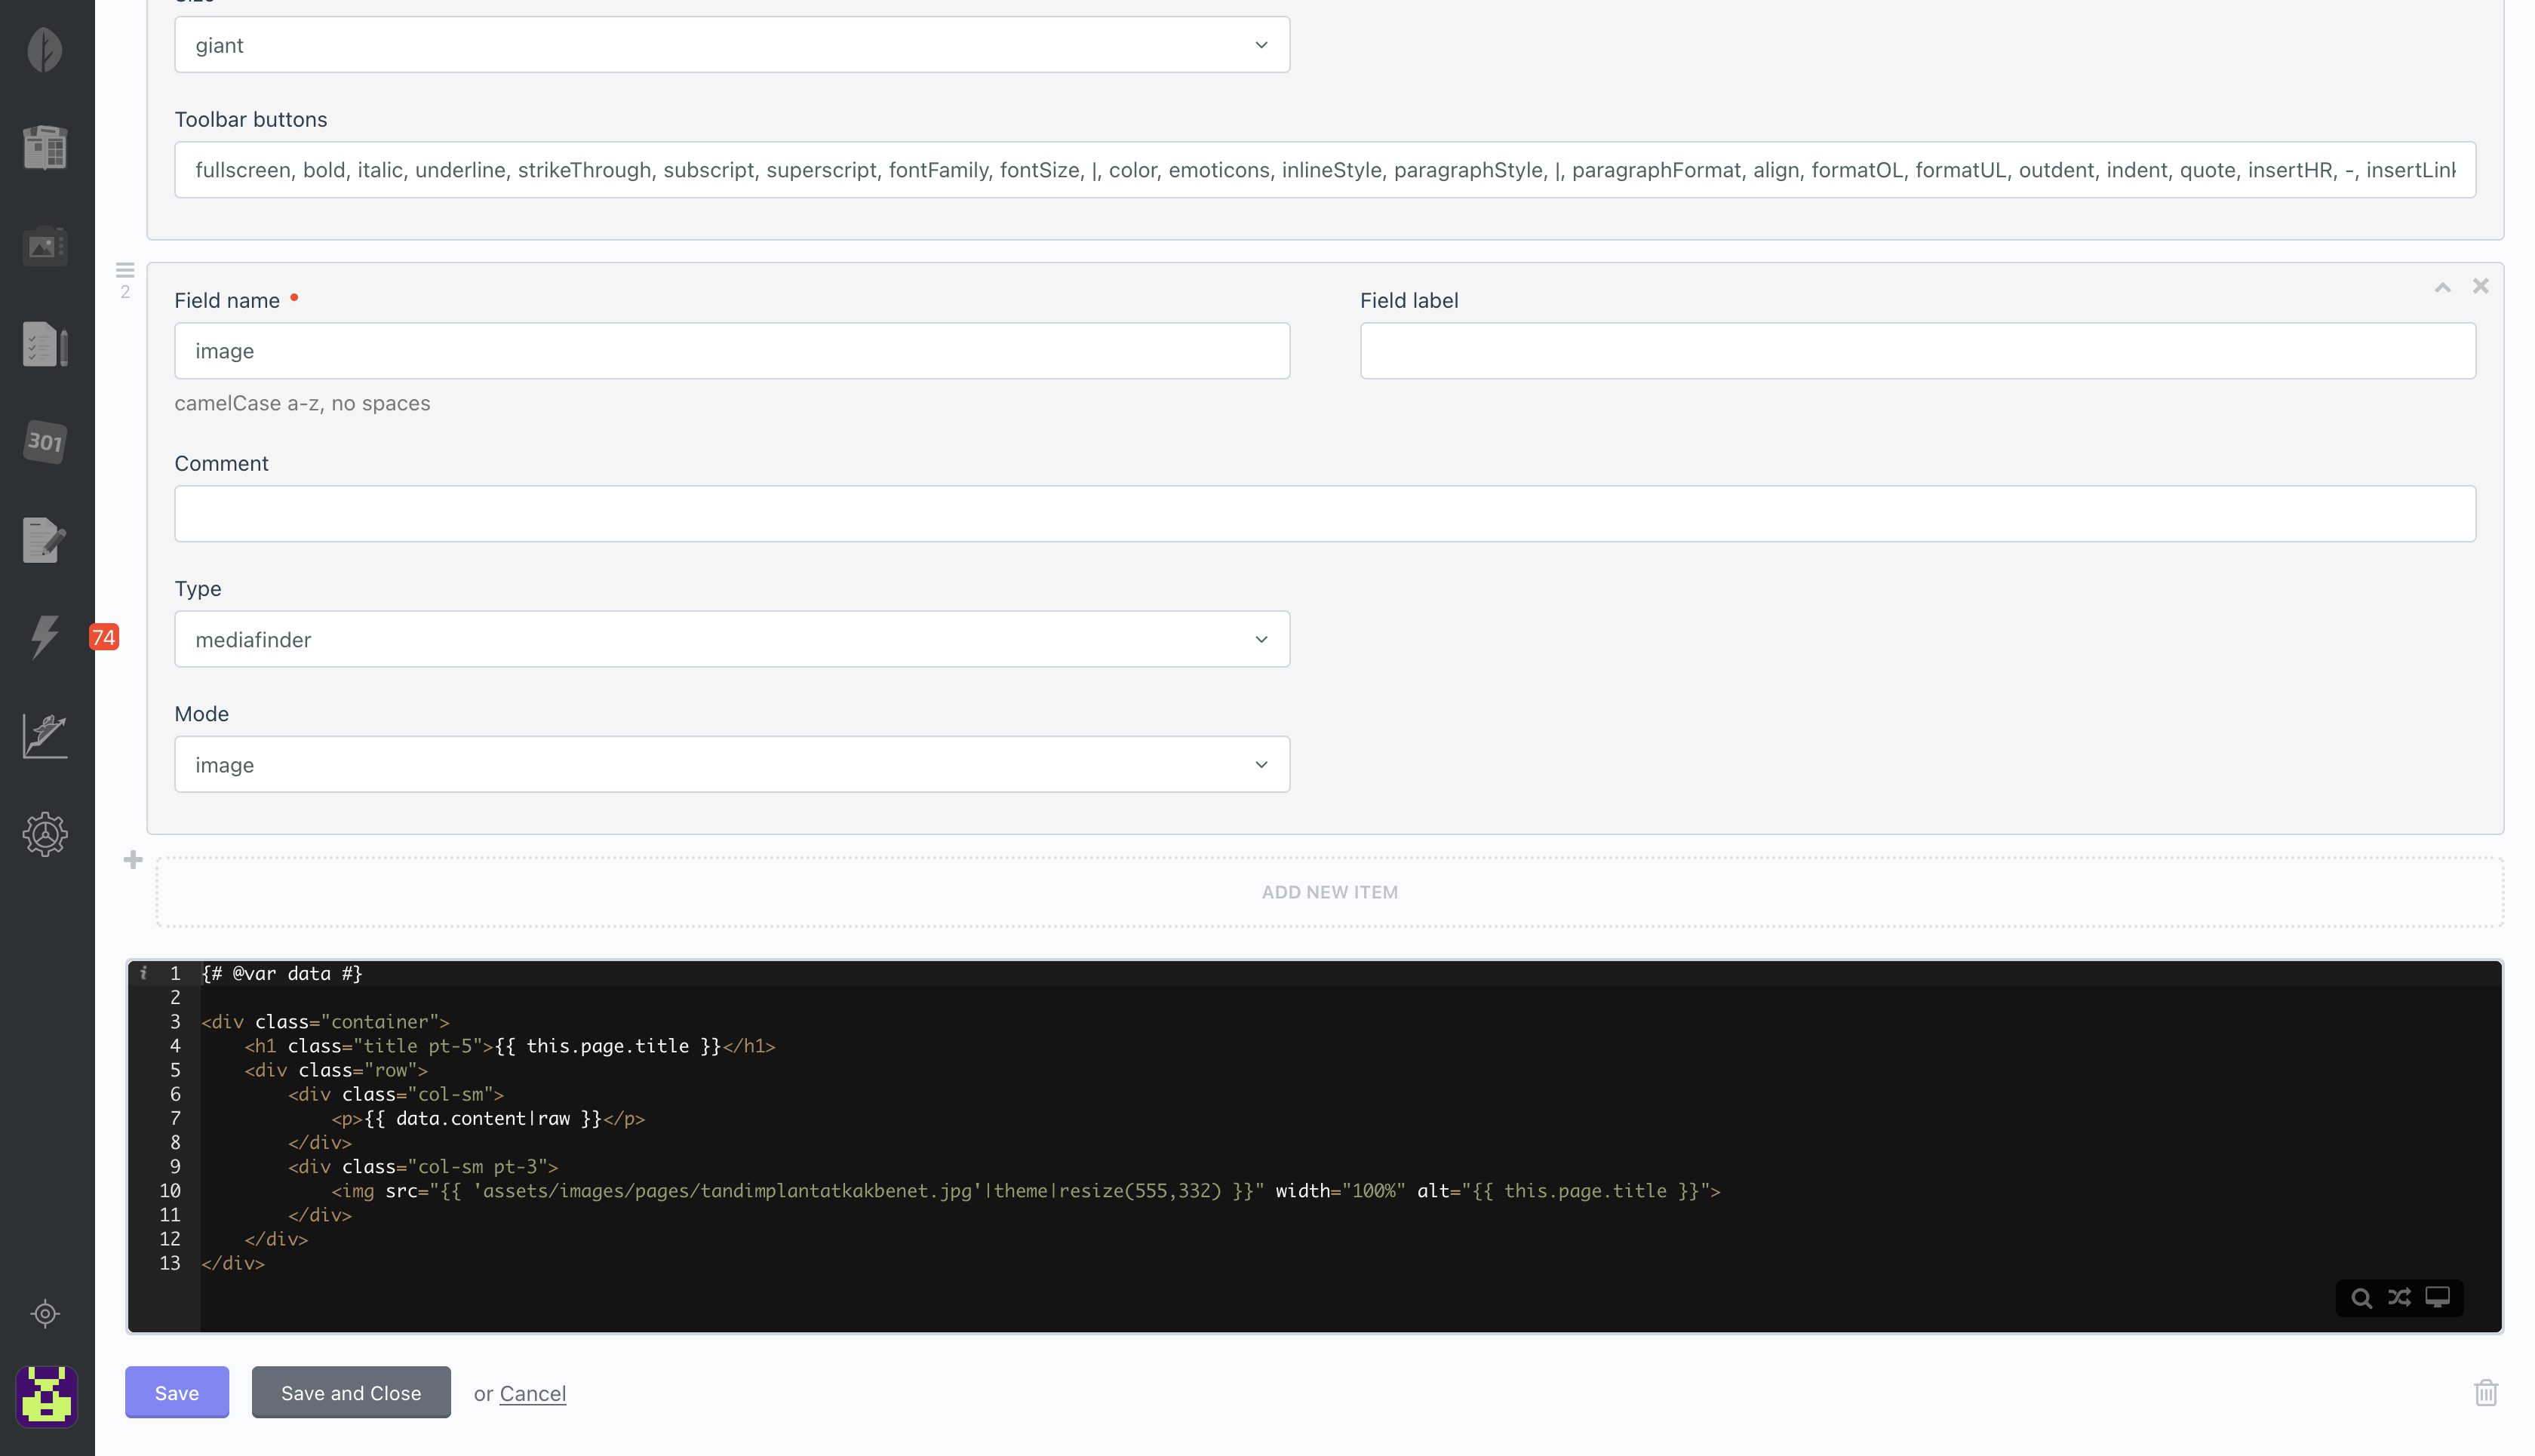This screenshot has height=1456, width=2535.
Task: Open search in the code editor
Action: [x=2362, y=1297]
